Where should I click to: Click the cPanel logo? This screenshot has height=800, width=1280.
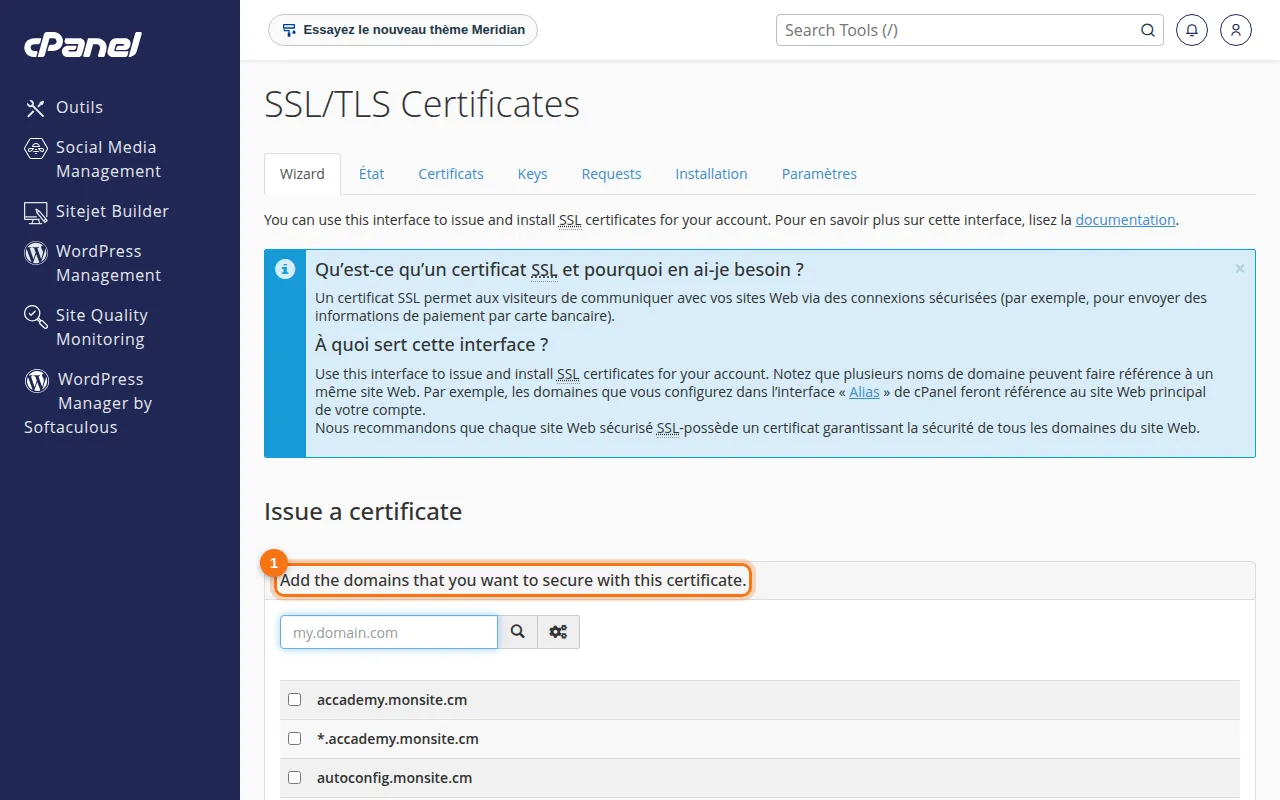pos(83,45)
